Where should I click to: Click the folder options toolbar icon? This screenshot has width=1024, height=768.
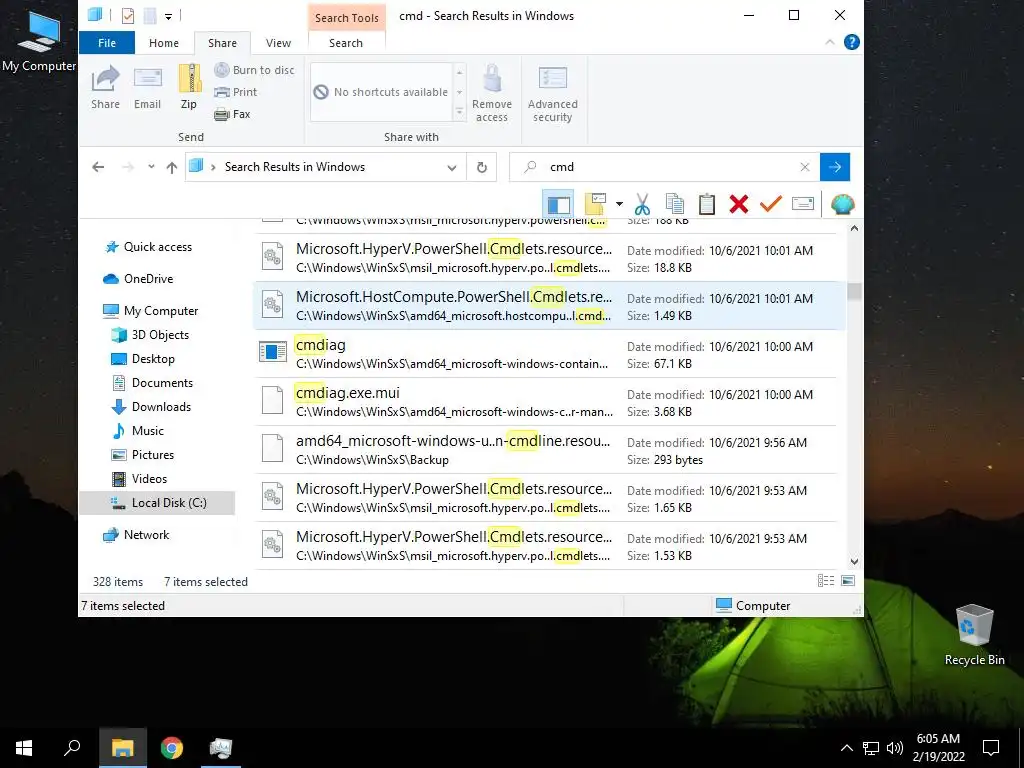click(596, 204)
